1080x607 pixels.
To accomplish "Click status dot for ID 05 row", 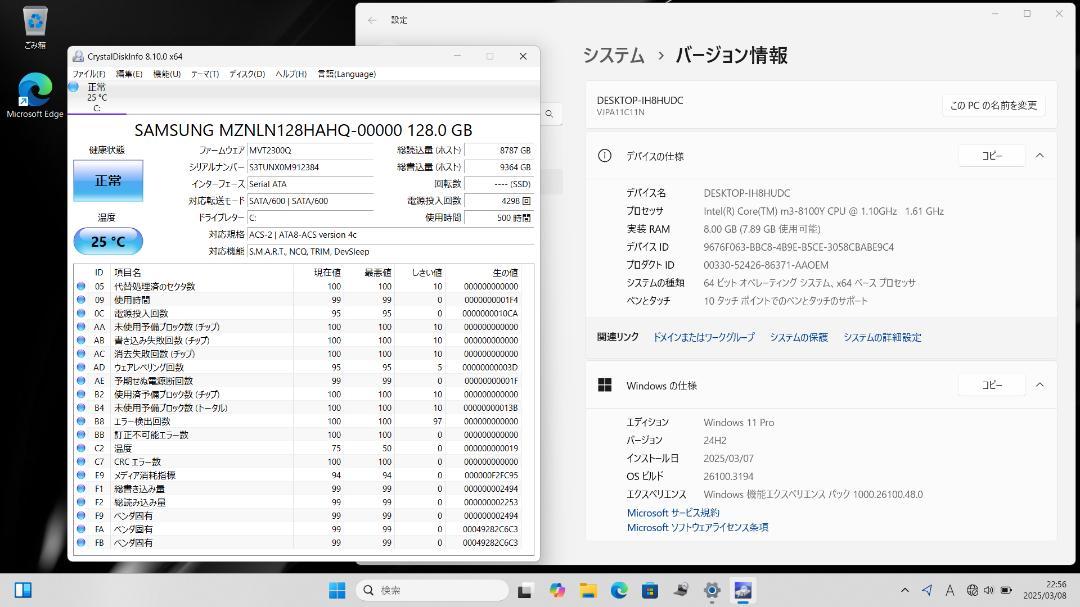I will click(81, 286).
